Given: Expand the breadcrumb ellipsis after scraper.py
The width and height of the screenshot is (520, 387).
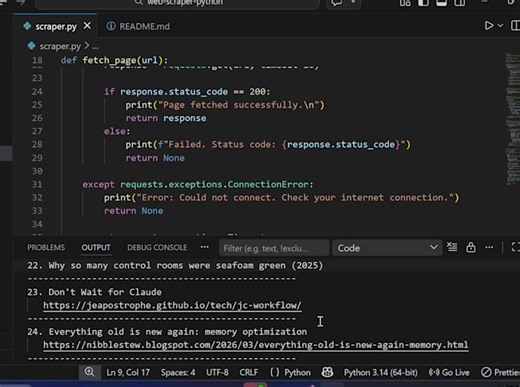Looking at the screenshot, I should [x=95, y=46].
